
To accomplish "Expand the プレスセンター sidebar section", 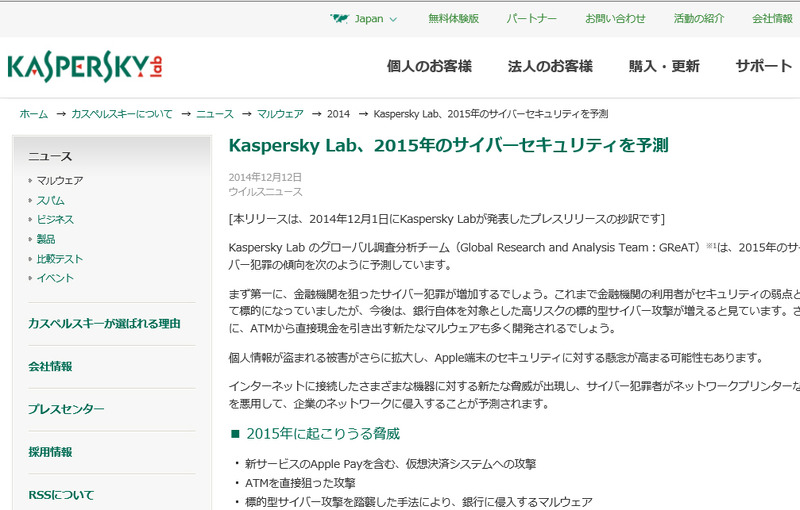I will (x=66, y=409).
